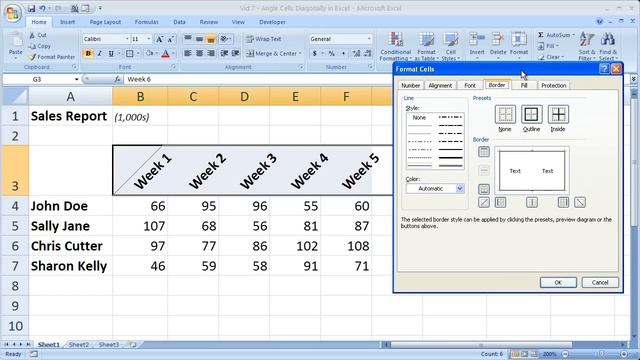
Task: Align text right in cell
Action: coord(211,53)
